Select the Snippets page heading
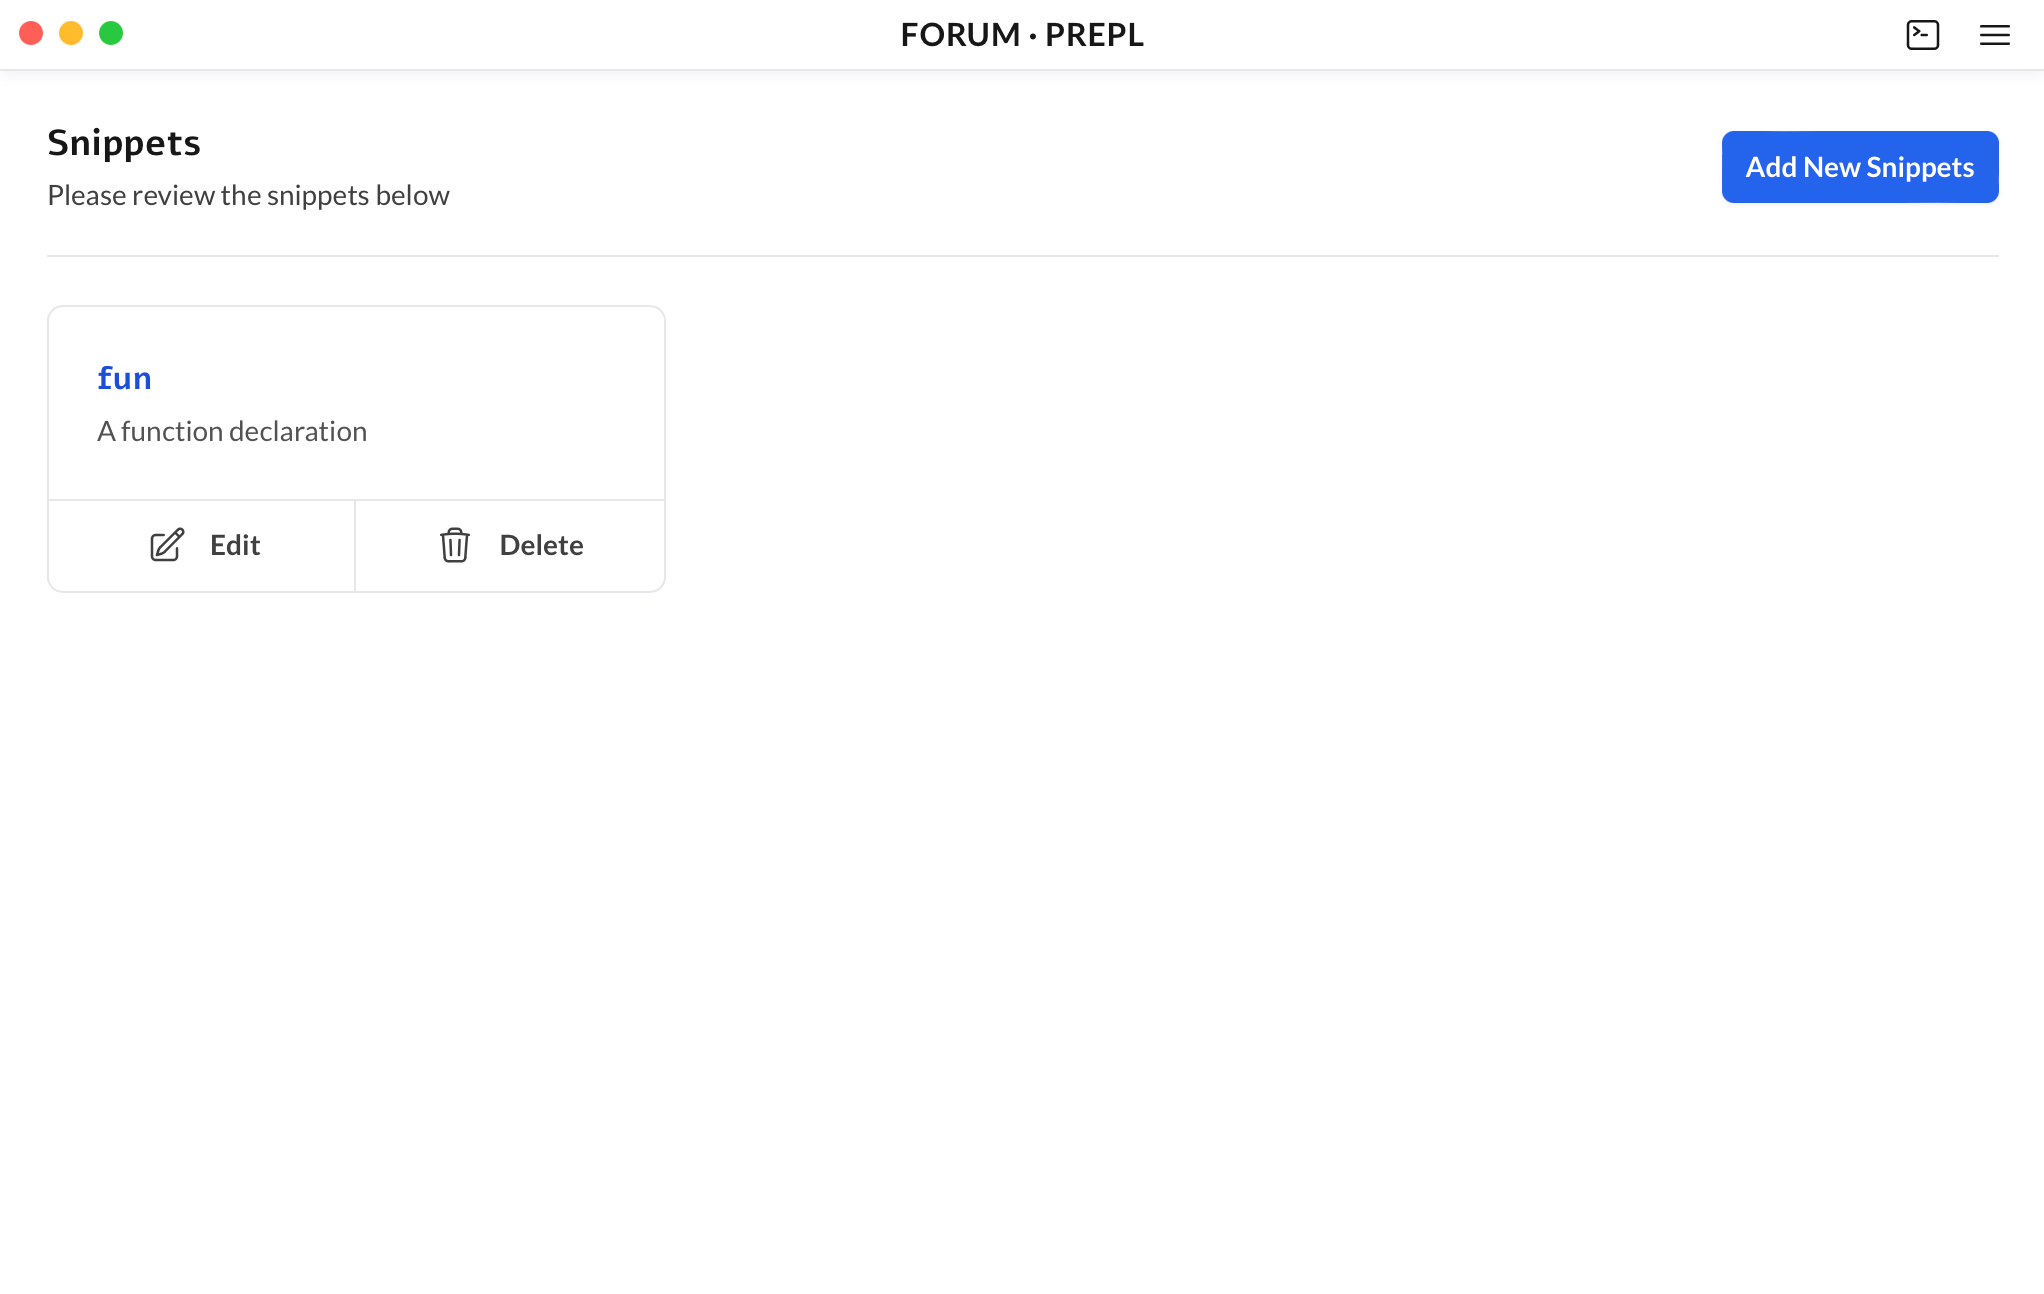Viewport: 2044px width, 1294px height. tap(124, 143)
